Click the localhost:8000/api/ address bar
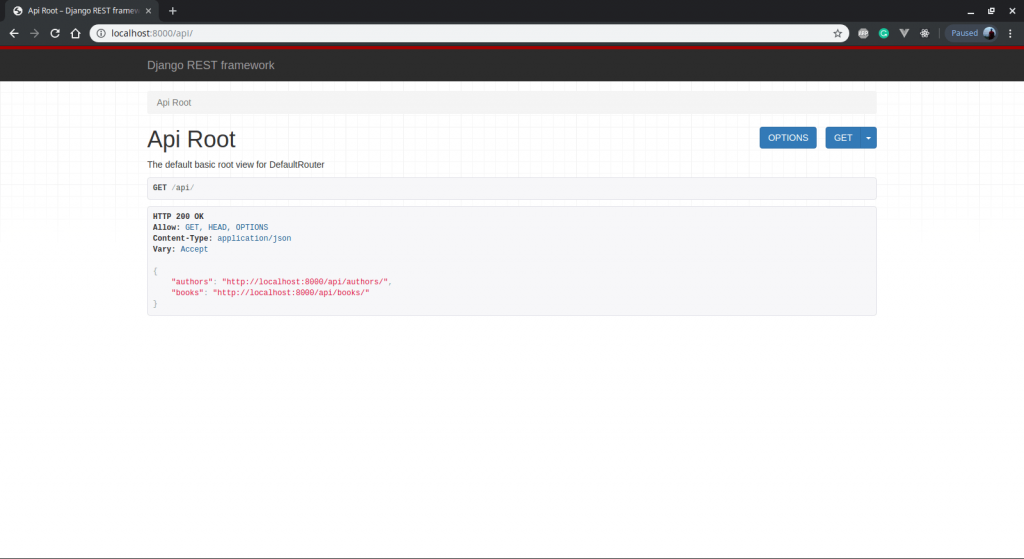Image resolution: width=1024 pixels, height=559 pixels. click(469, 33)
